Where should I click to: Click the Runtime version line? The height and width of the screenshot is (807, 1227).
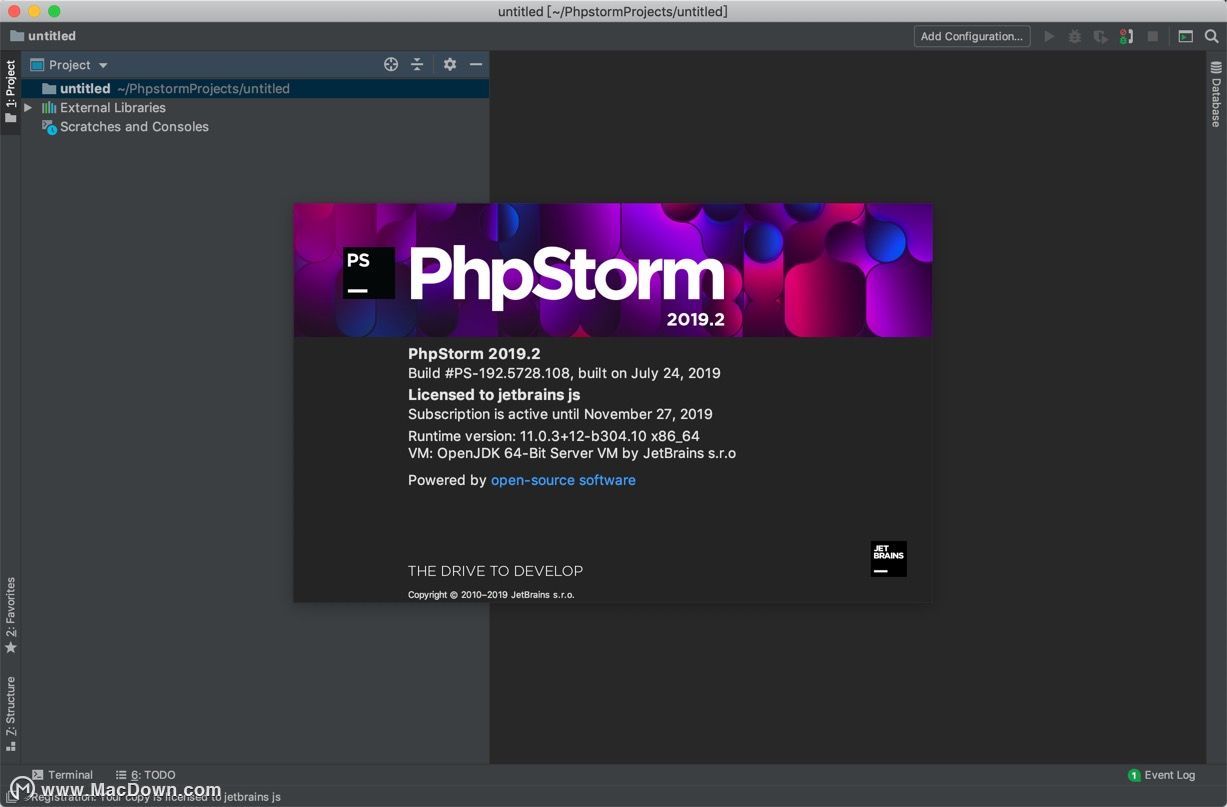click(x=554, y=436)
